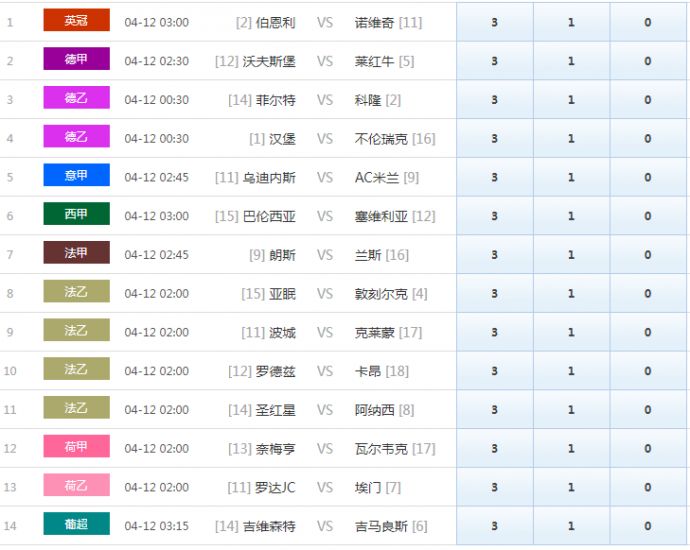Open 塞维利亚 team link
The height and width of the screenshot is (550, 690).
381,216
